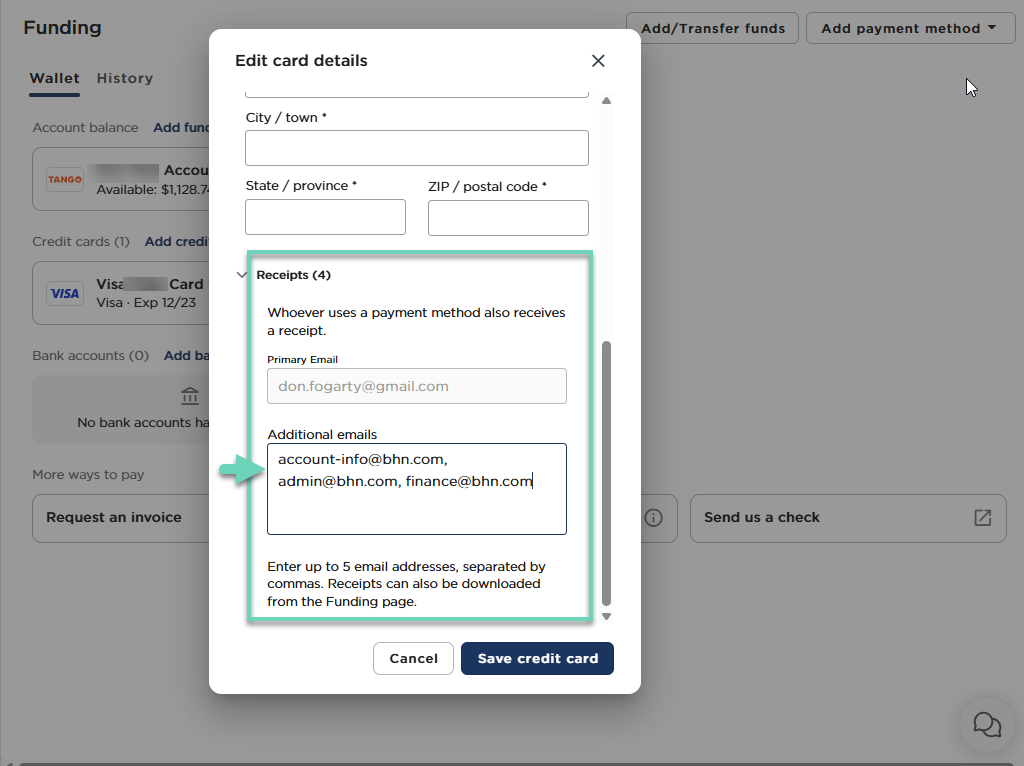The height and width of the screenshot is (766, 1024).
Task: Click the Visa card logo icon
Action: [x=65, y=294]
